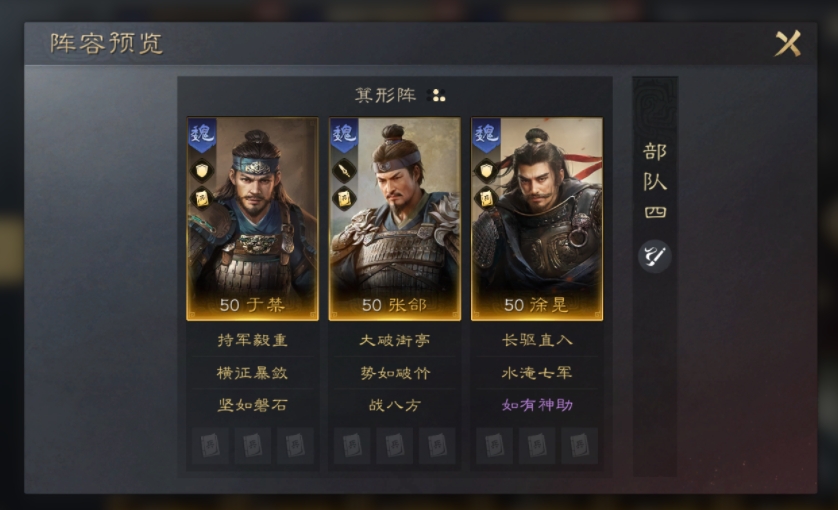The width and height of the screenshot is (838, 510).
Task: Select the middle empty book slot under 张郃
Action: click(x=394, y=445)
